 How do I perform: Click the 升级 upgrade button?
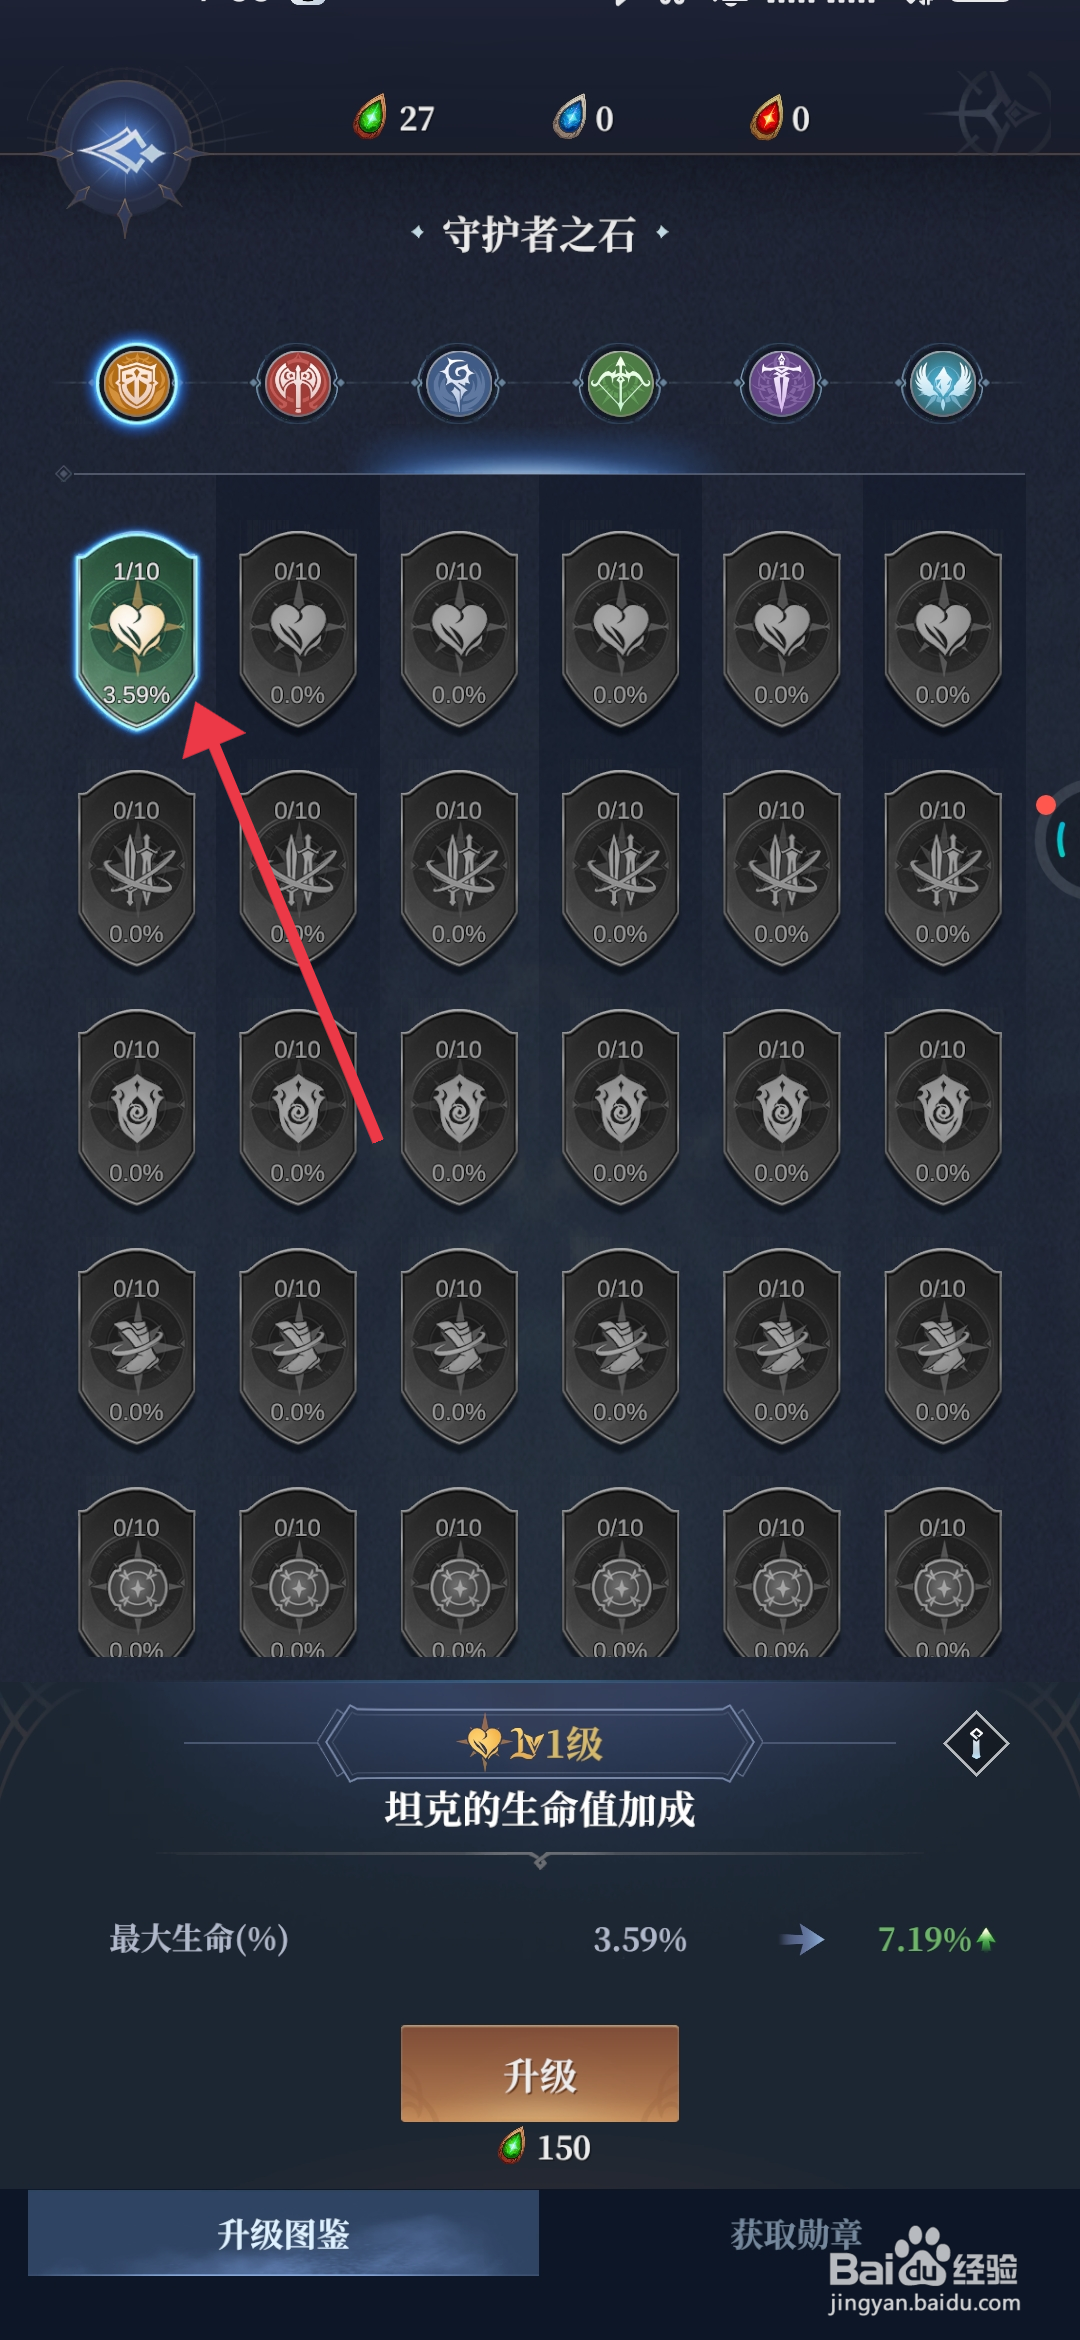pyautogui.click(x=540, y=2073)
